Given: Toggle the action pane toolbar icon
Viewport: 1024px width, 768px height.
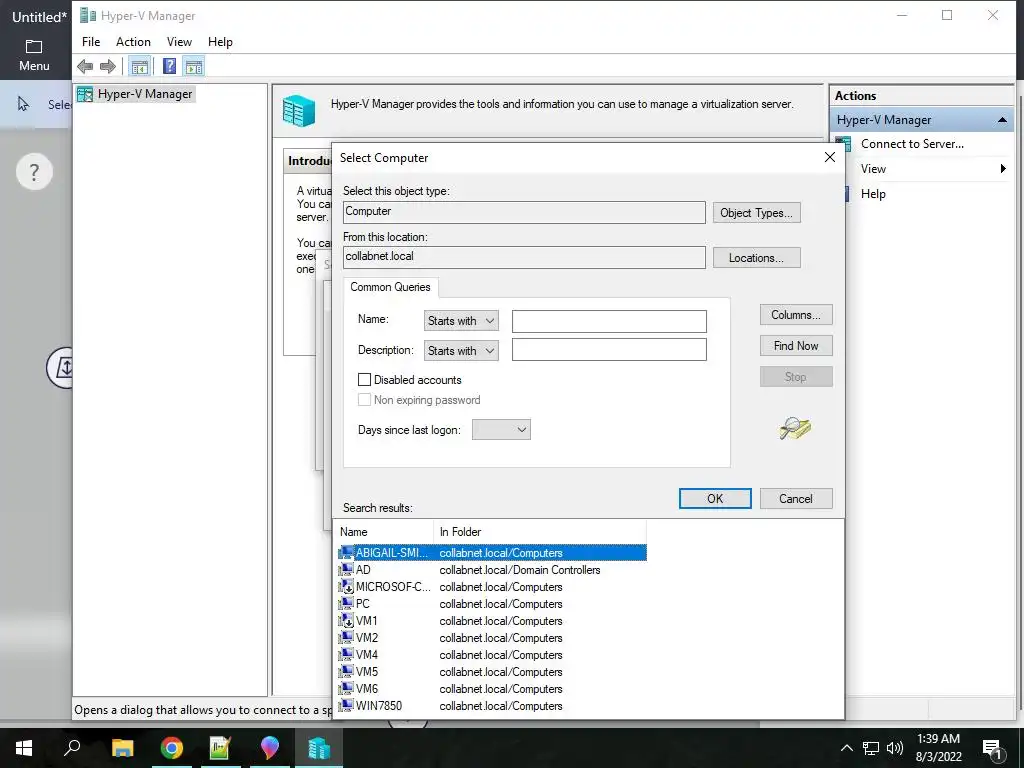Looking at the screenshot, I should [194, 66].
